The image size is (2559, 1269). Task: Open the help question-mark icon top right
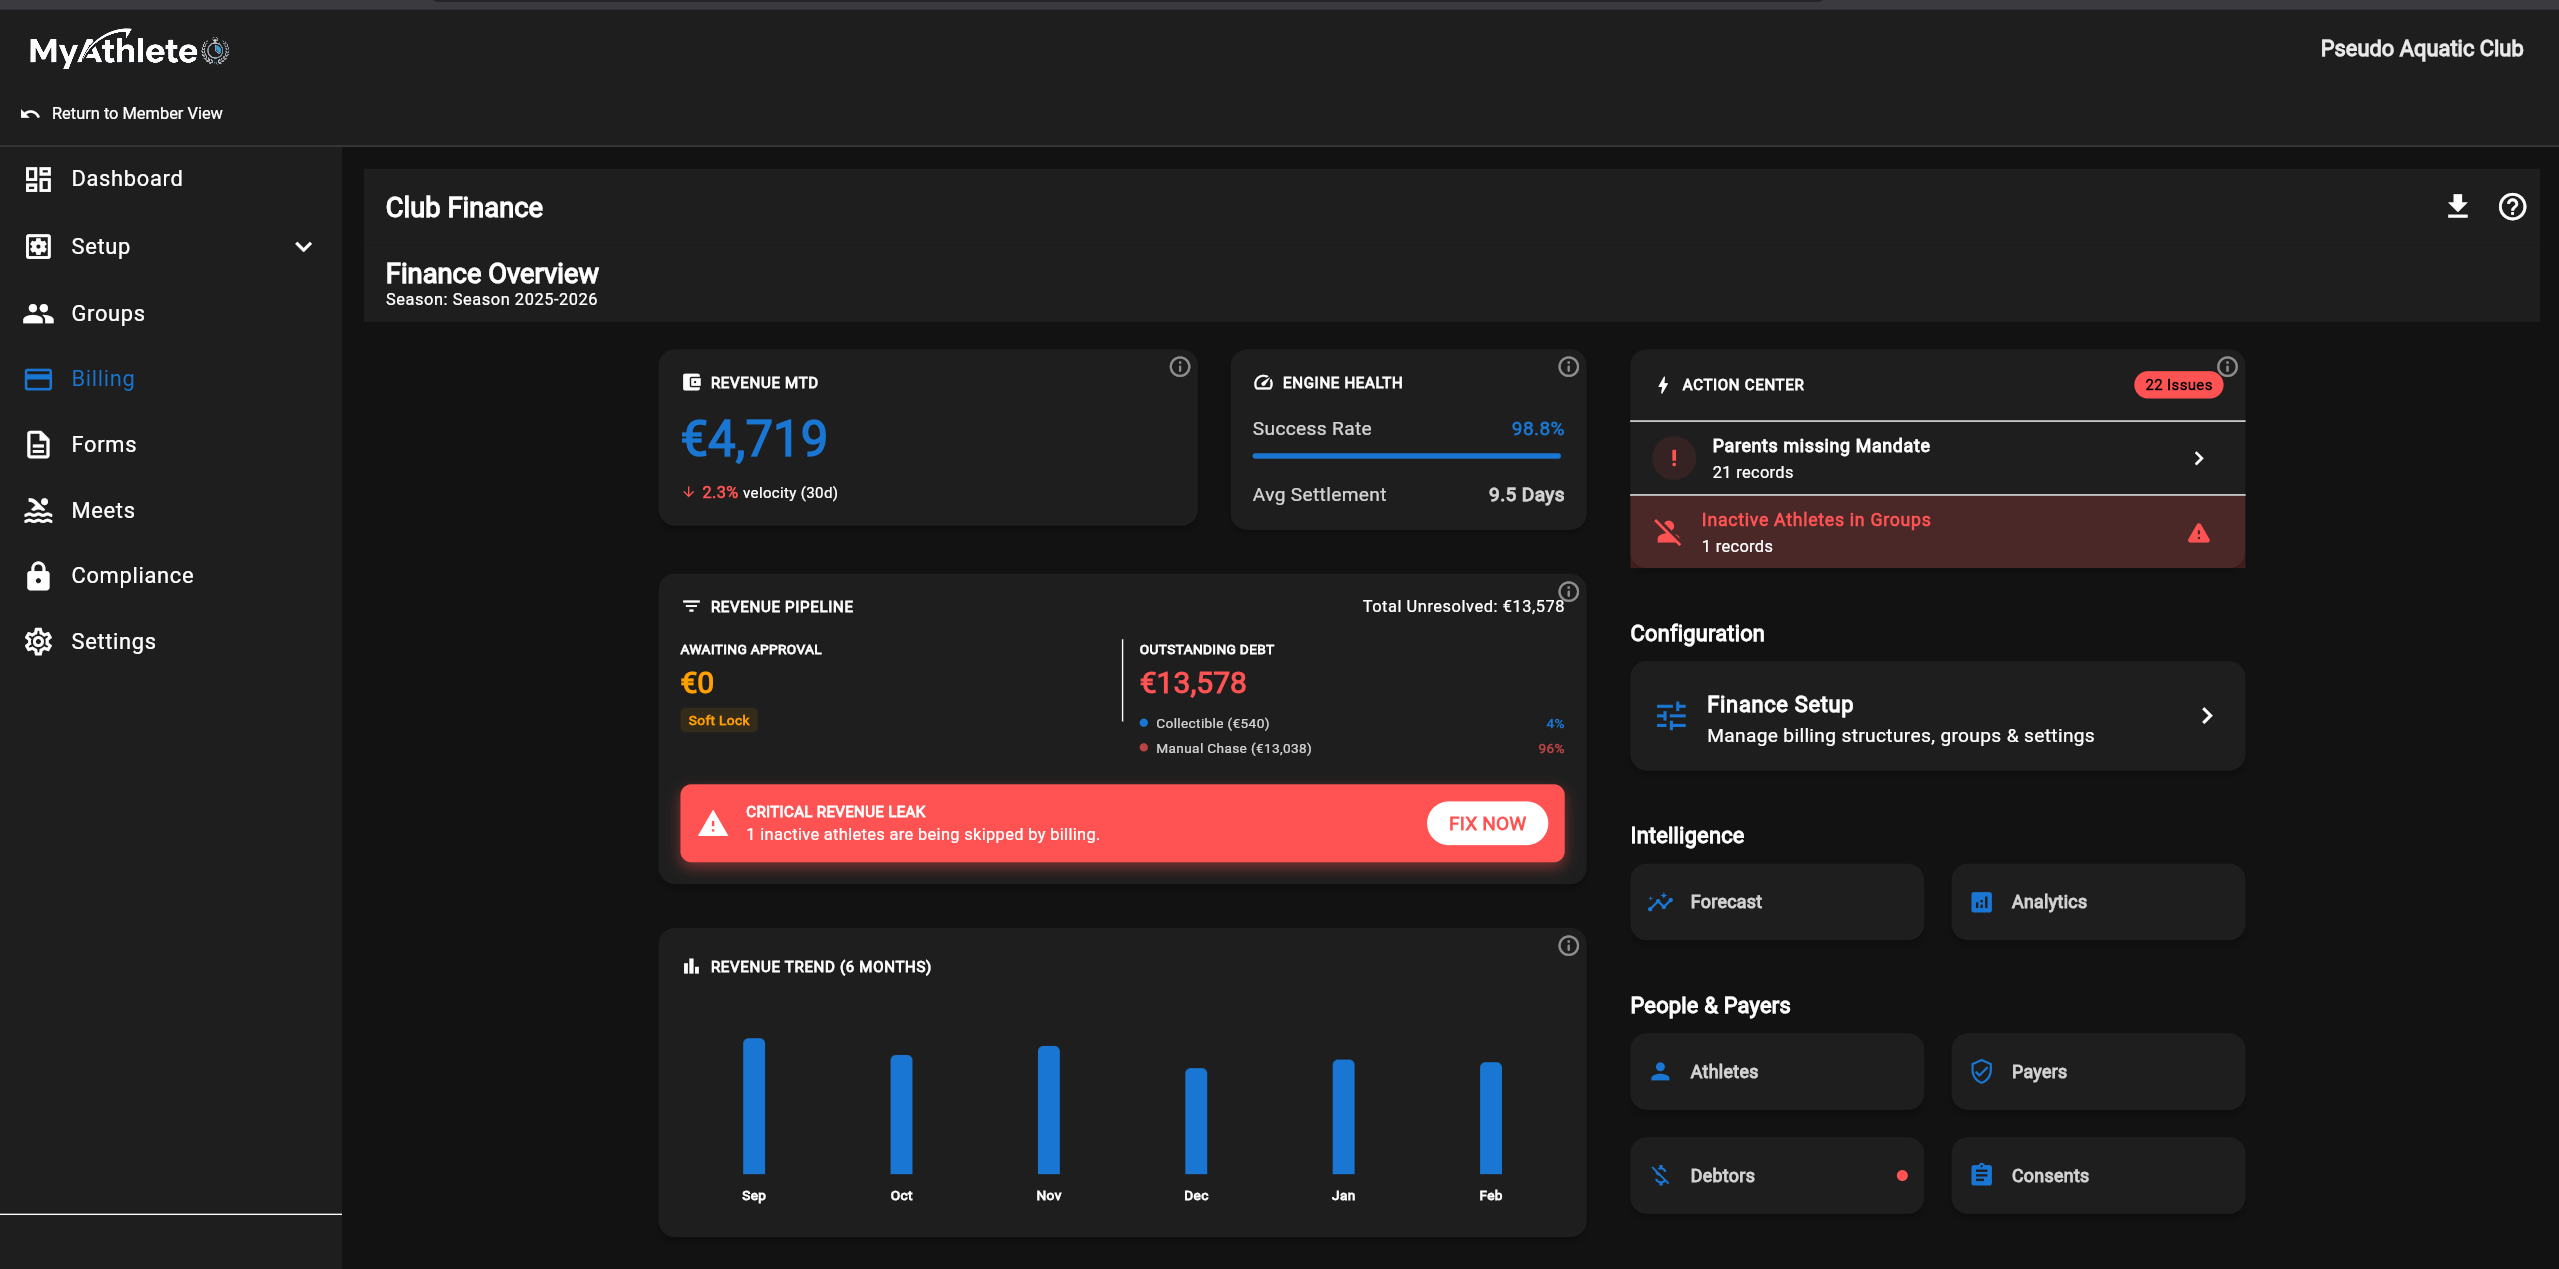[x=2512, y=207]
